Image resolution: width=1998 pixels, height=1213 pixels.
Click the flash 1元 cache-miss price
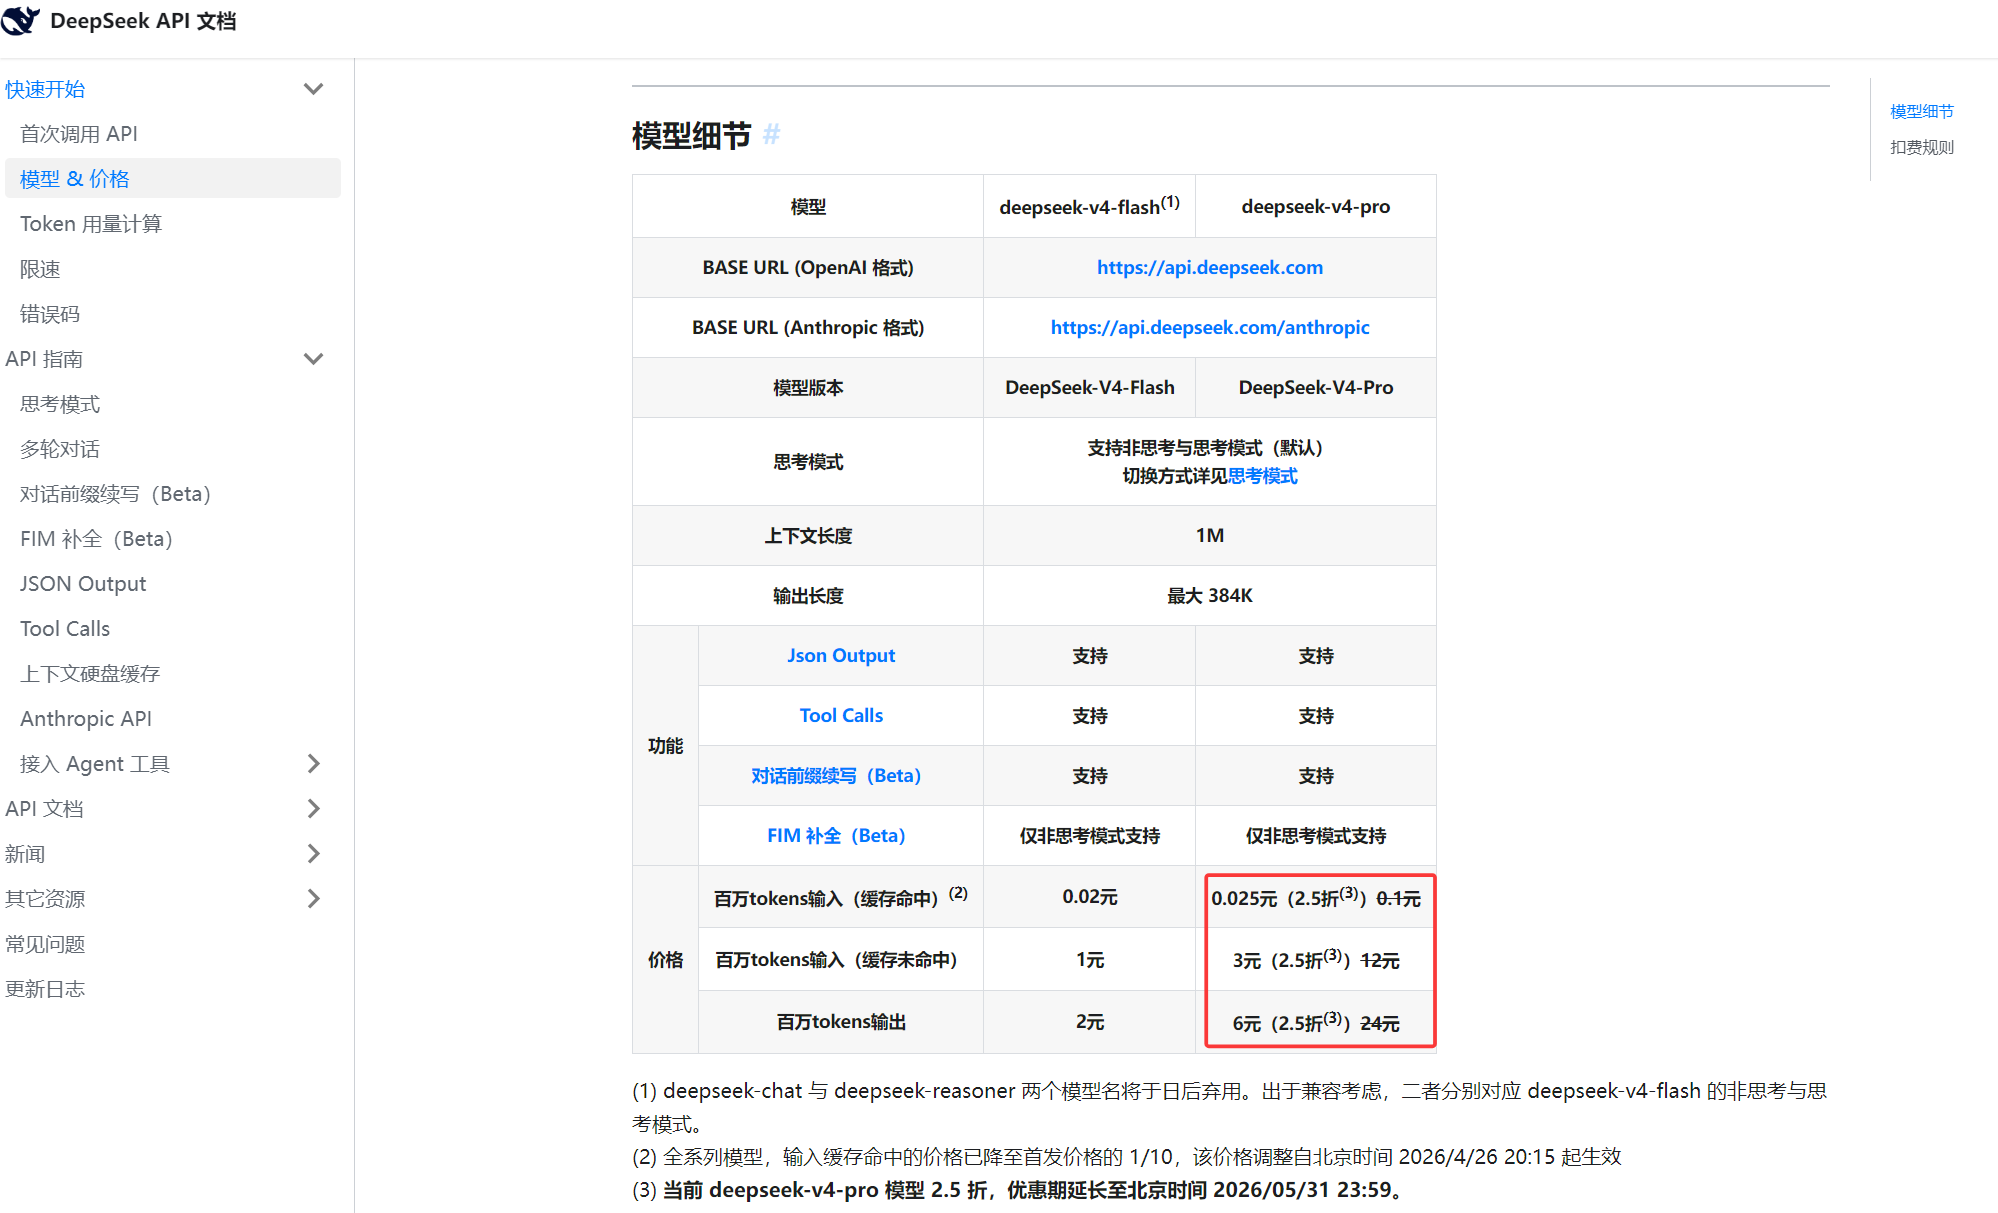pos(1089,960)
